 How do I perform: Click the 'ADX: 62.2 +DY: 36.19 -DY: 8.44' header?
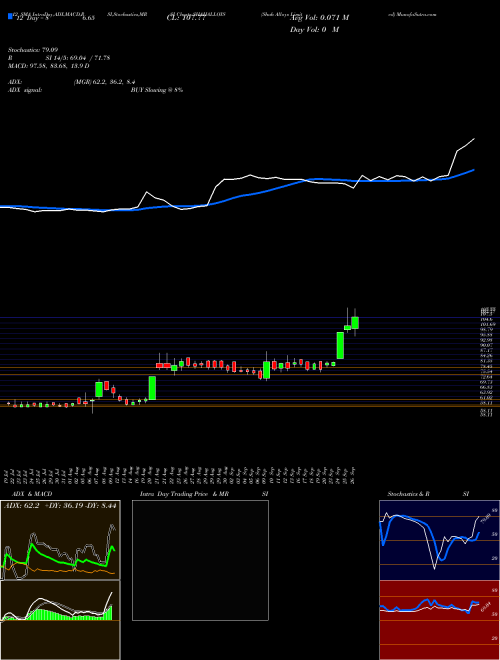click(61, 505)
